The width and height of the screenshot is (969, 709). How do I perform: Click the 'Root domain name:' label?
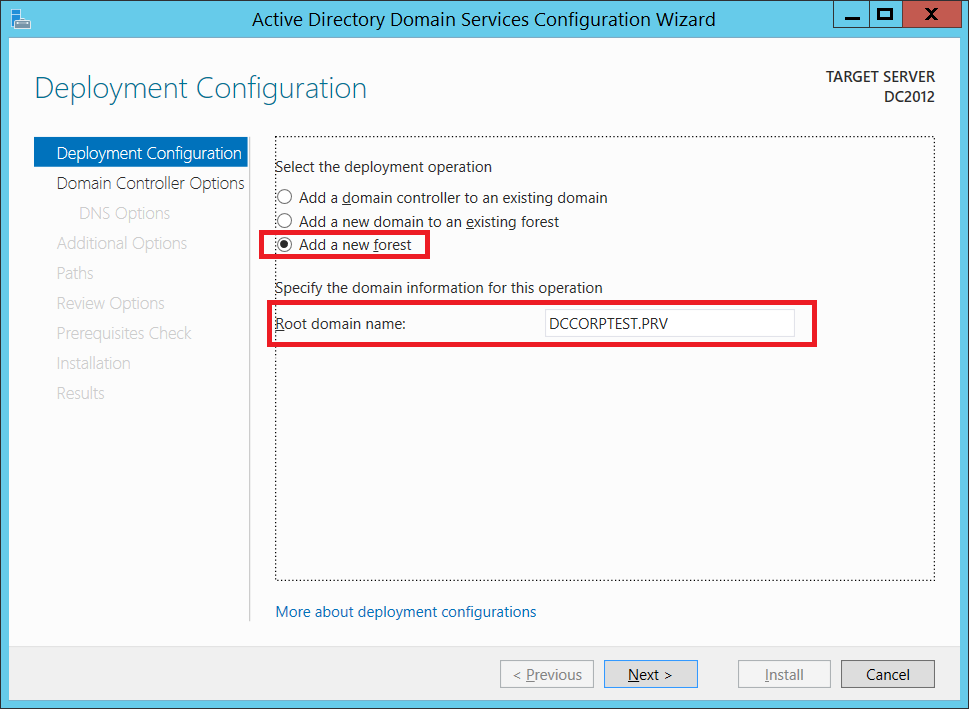(340, 324)
